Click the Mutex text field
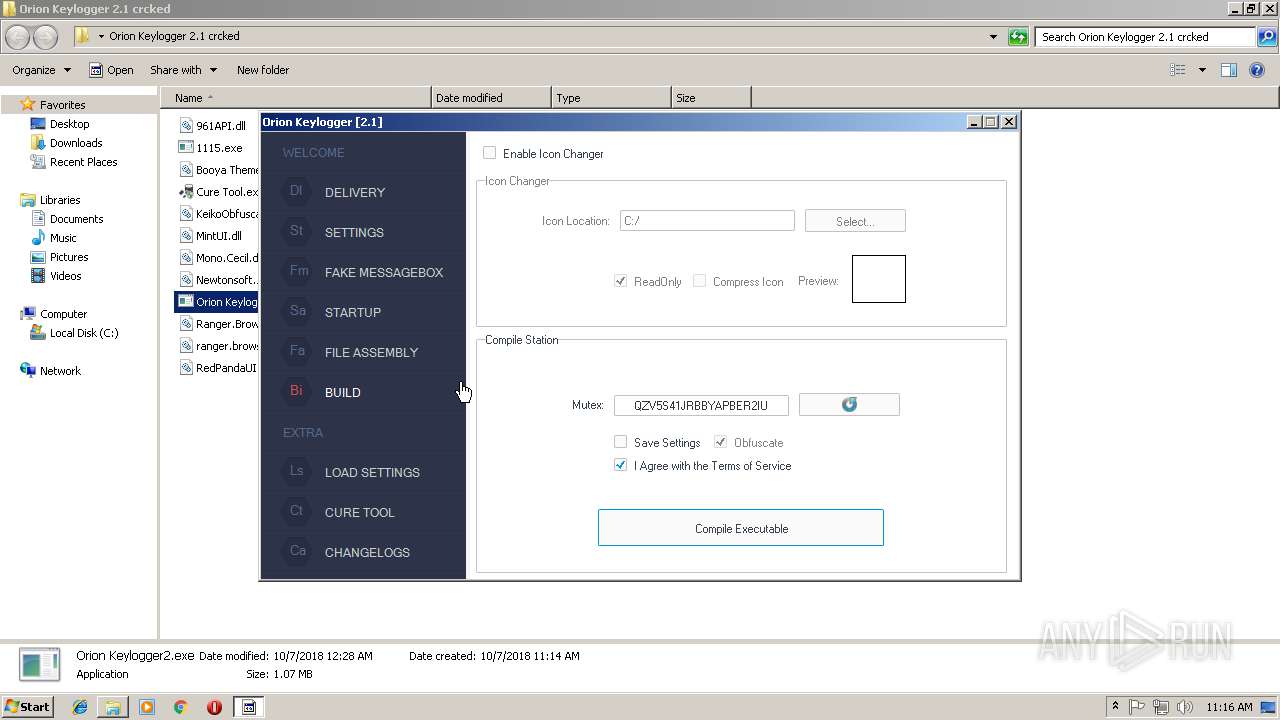This screenshot has height=720, width=1280. pos(701,405)
